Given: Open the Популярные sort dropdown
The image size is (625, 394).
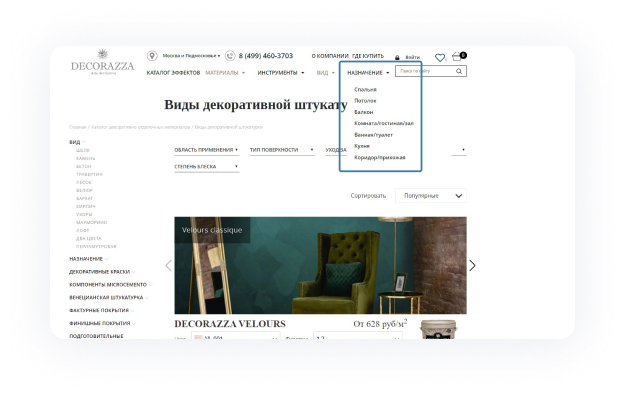Looking at the screenshot, I should [x=431, y=196].
